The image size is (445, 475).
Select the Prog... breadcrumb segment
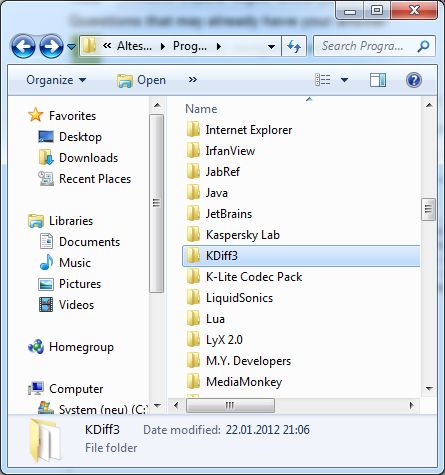[x=190, y=46]
